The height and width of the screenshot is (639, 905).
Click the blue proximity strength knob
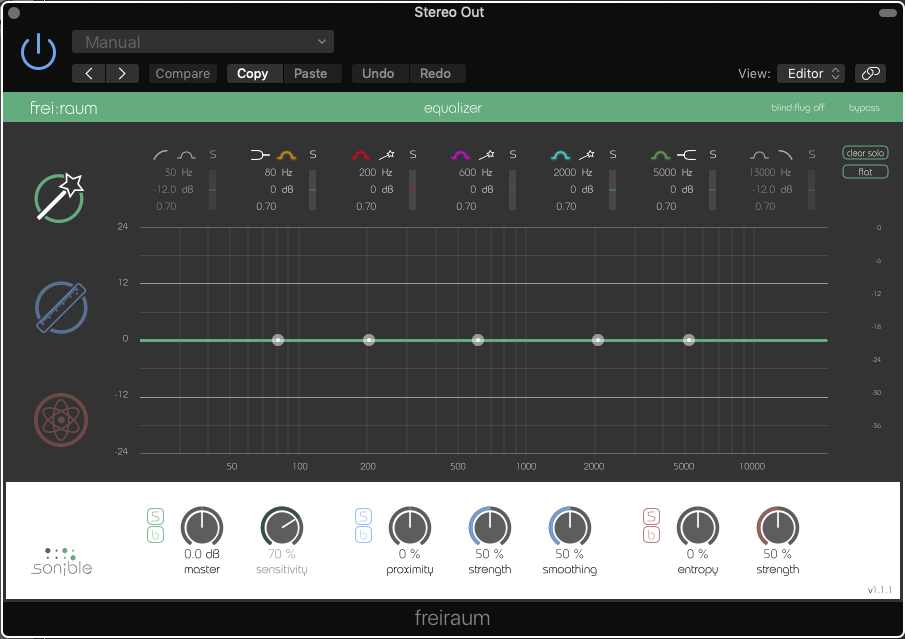coord(489,526)
